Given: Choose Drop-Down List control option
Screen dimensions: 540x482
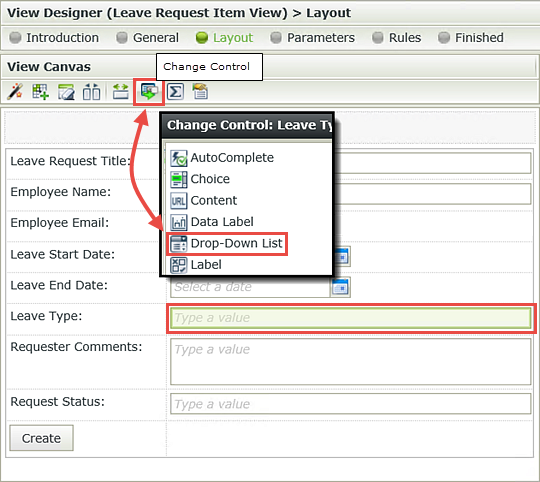Looking at the screenshot, I should click(x=227, y=243).
